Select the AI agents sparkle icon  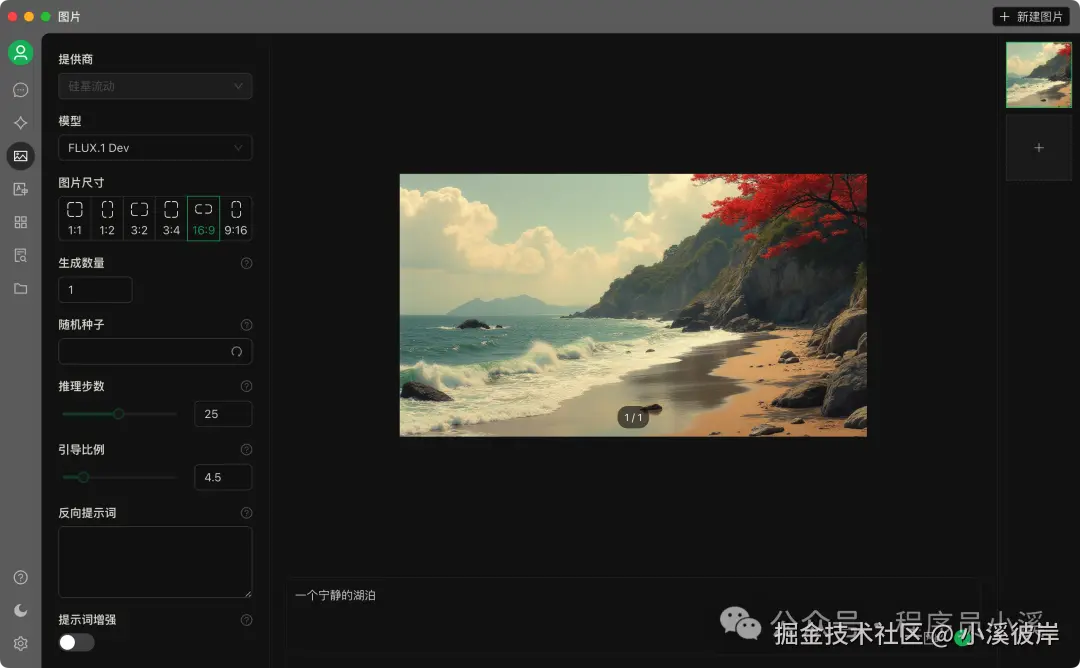tap(20, 122)
